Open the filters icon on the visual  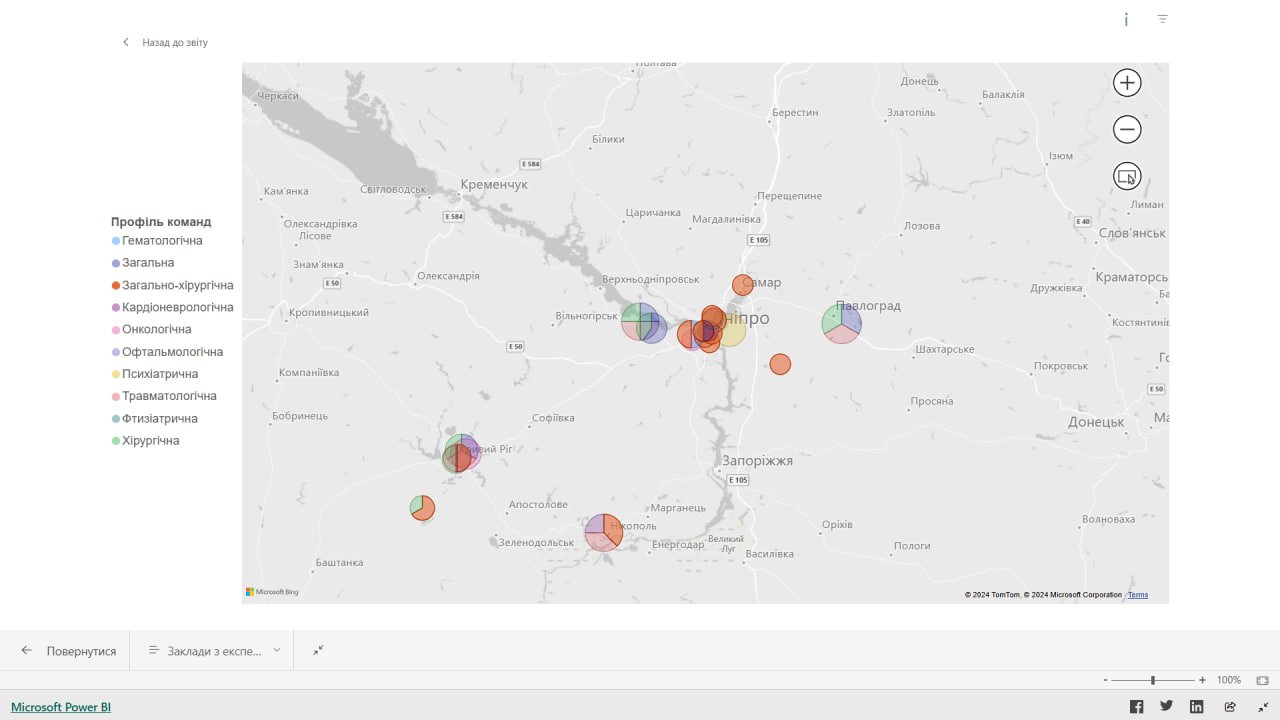click(1162, 19)
